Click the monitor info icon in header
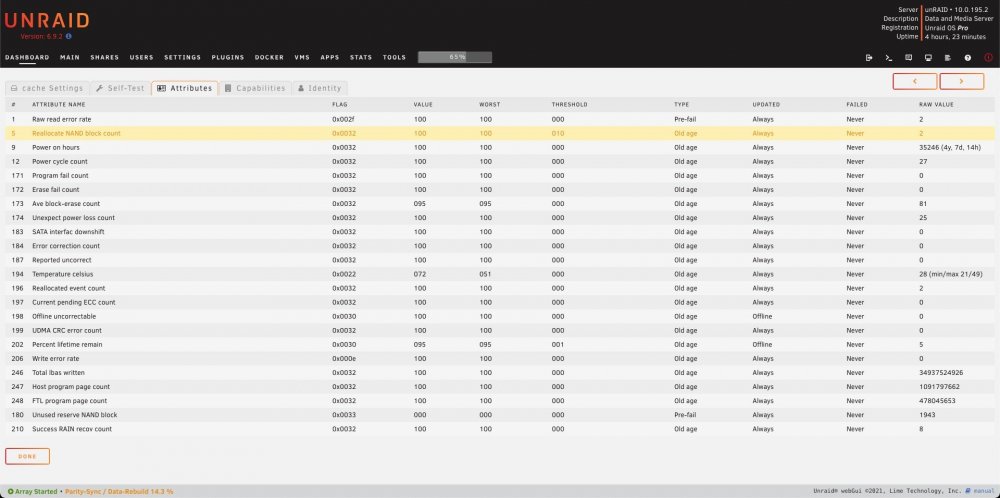This screenshot has width=1000, height=498. coord(928,57)
